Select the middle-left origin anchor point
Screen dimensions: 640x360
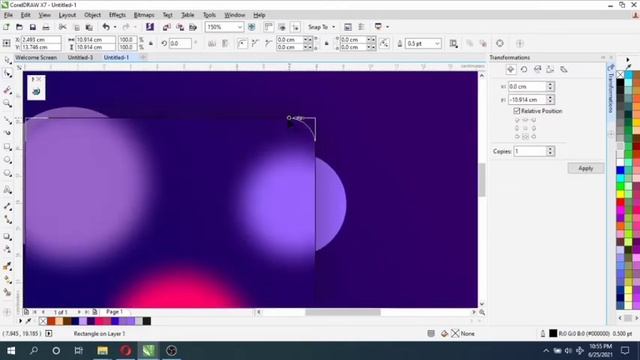point(517,128)
